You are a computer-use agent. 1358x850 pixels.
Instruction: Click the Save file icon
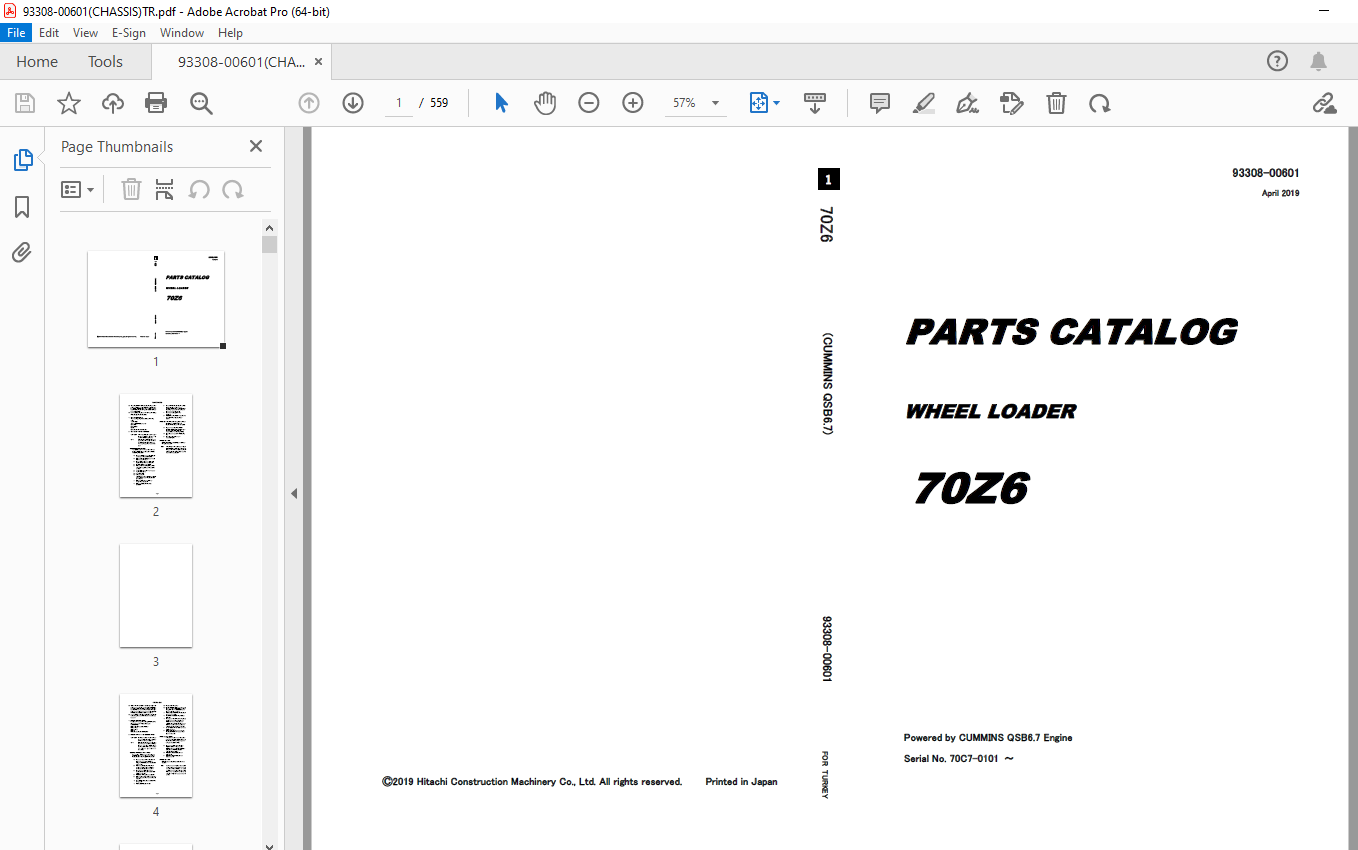25,103
